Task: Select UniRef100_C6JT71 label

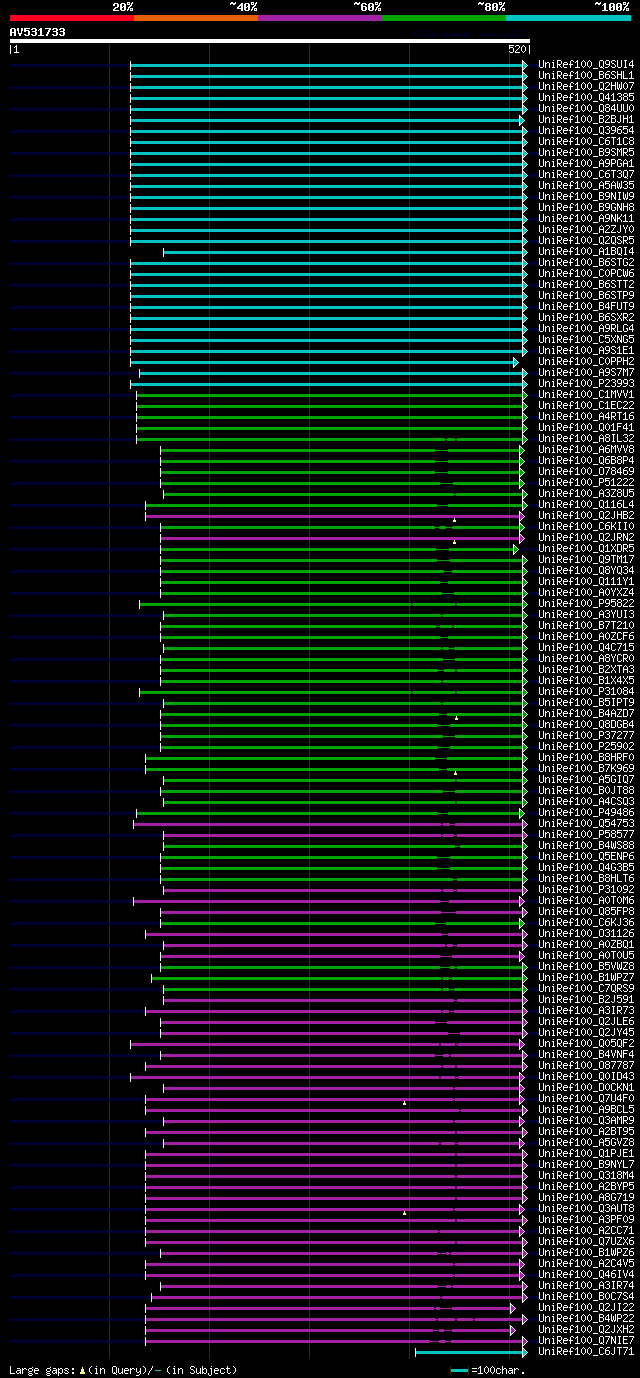Action: 586,1351
